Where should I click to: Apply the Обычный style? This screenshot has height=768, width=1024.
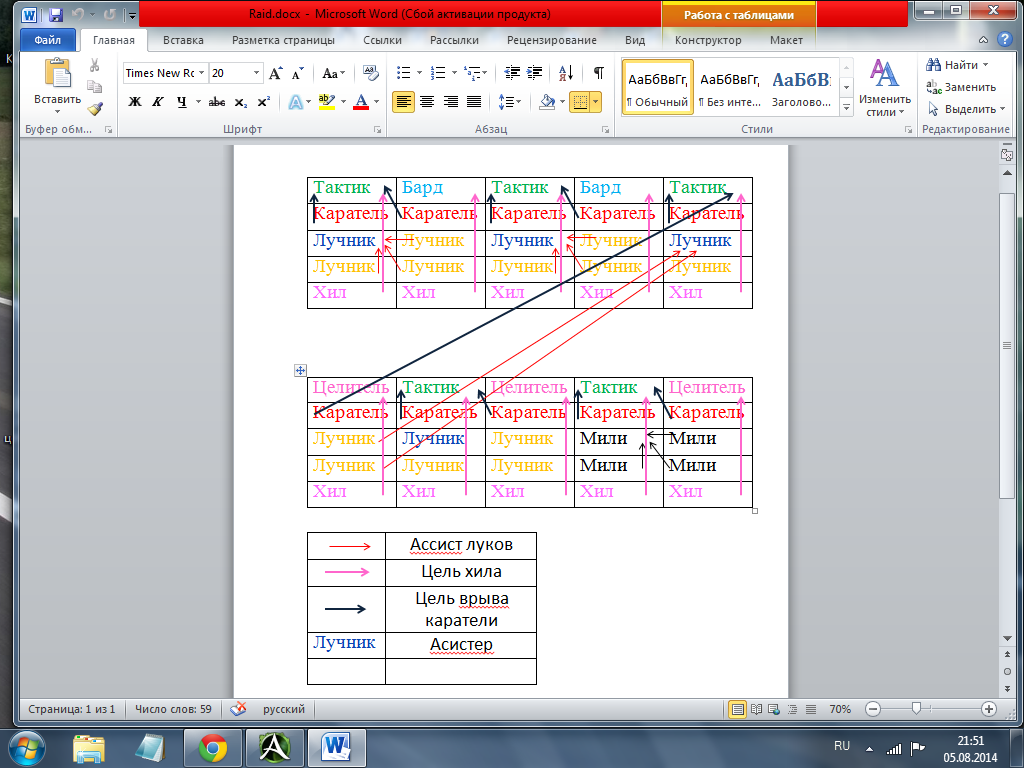click(x=658, y=87)
